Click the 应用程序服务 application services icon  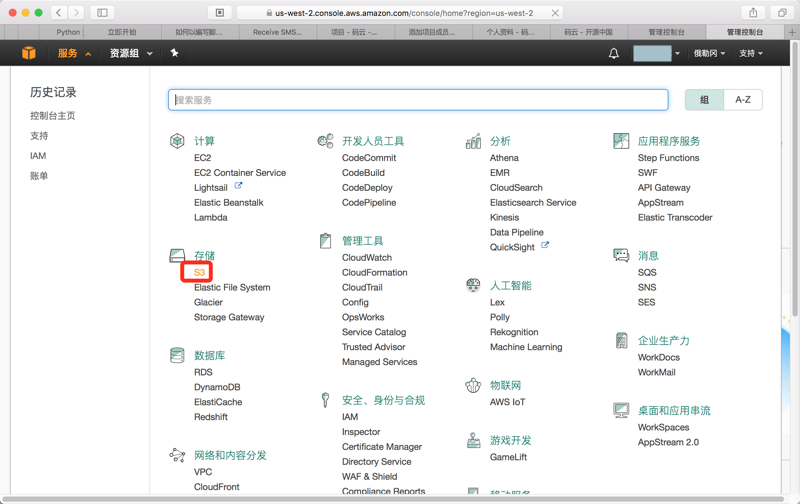621,140
